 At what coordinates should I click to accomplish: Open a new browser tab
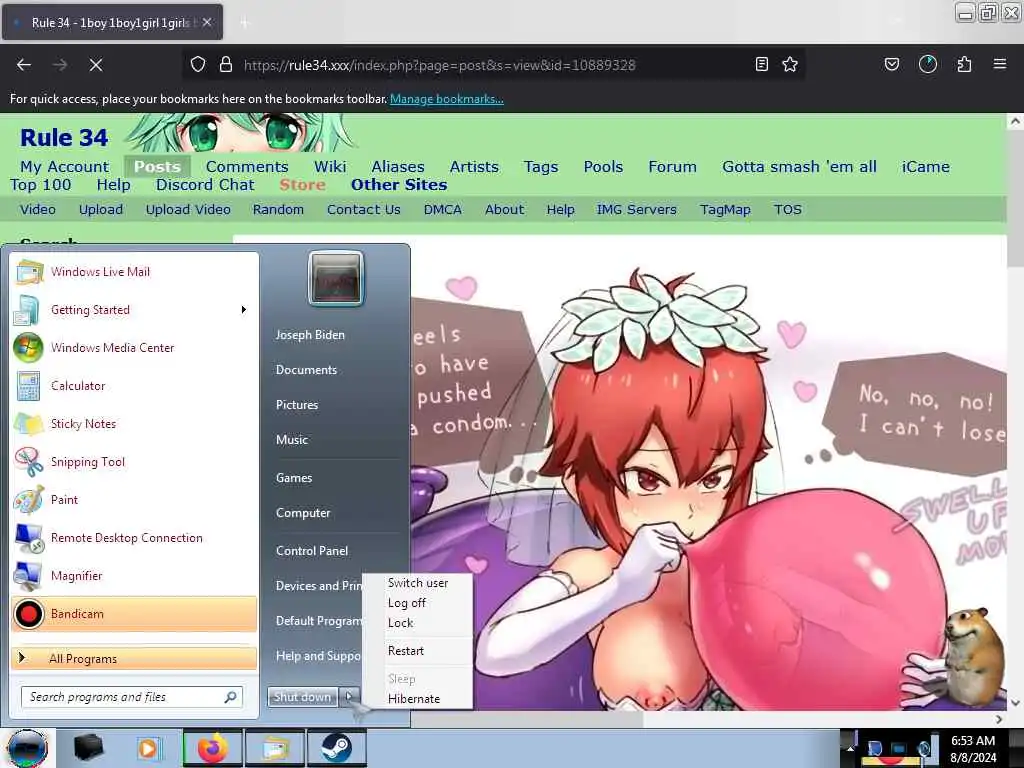point(244,23)
